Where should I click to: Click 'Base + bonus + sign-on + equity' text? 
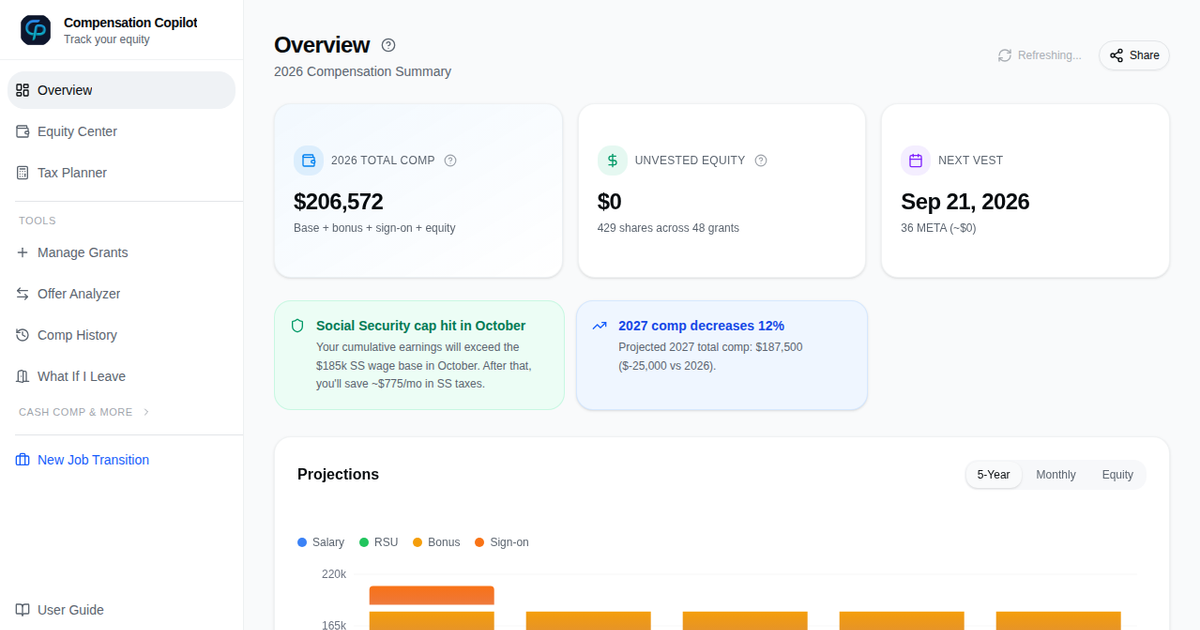374,228
